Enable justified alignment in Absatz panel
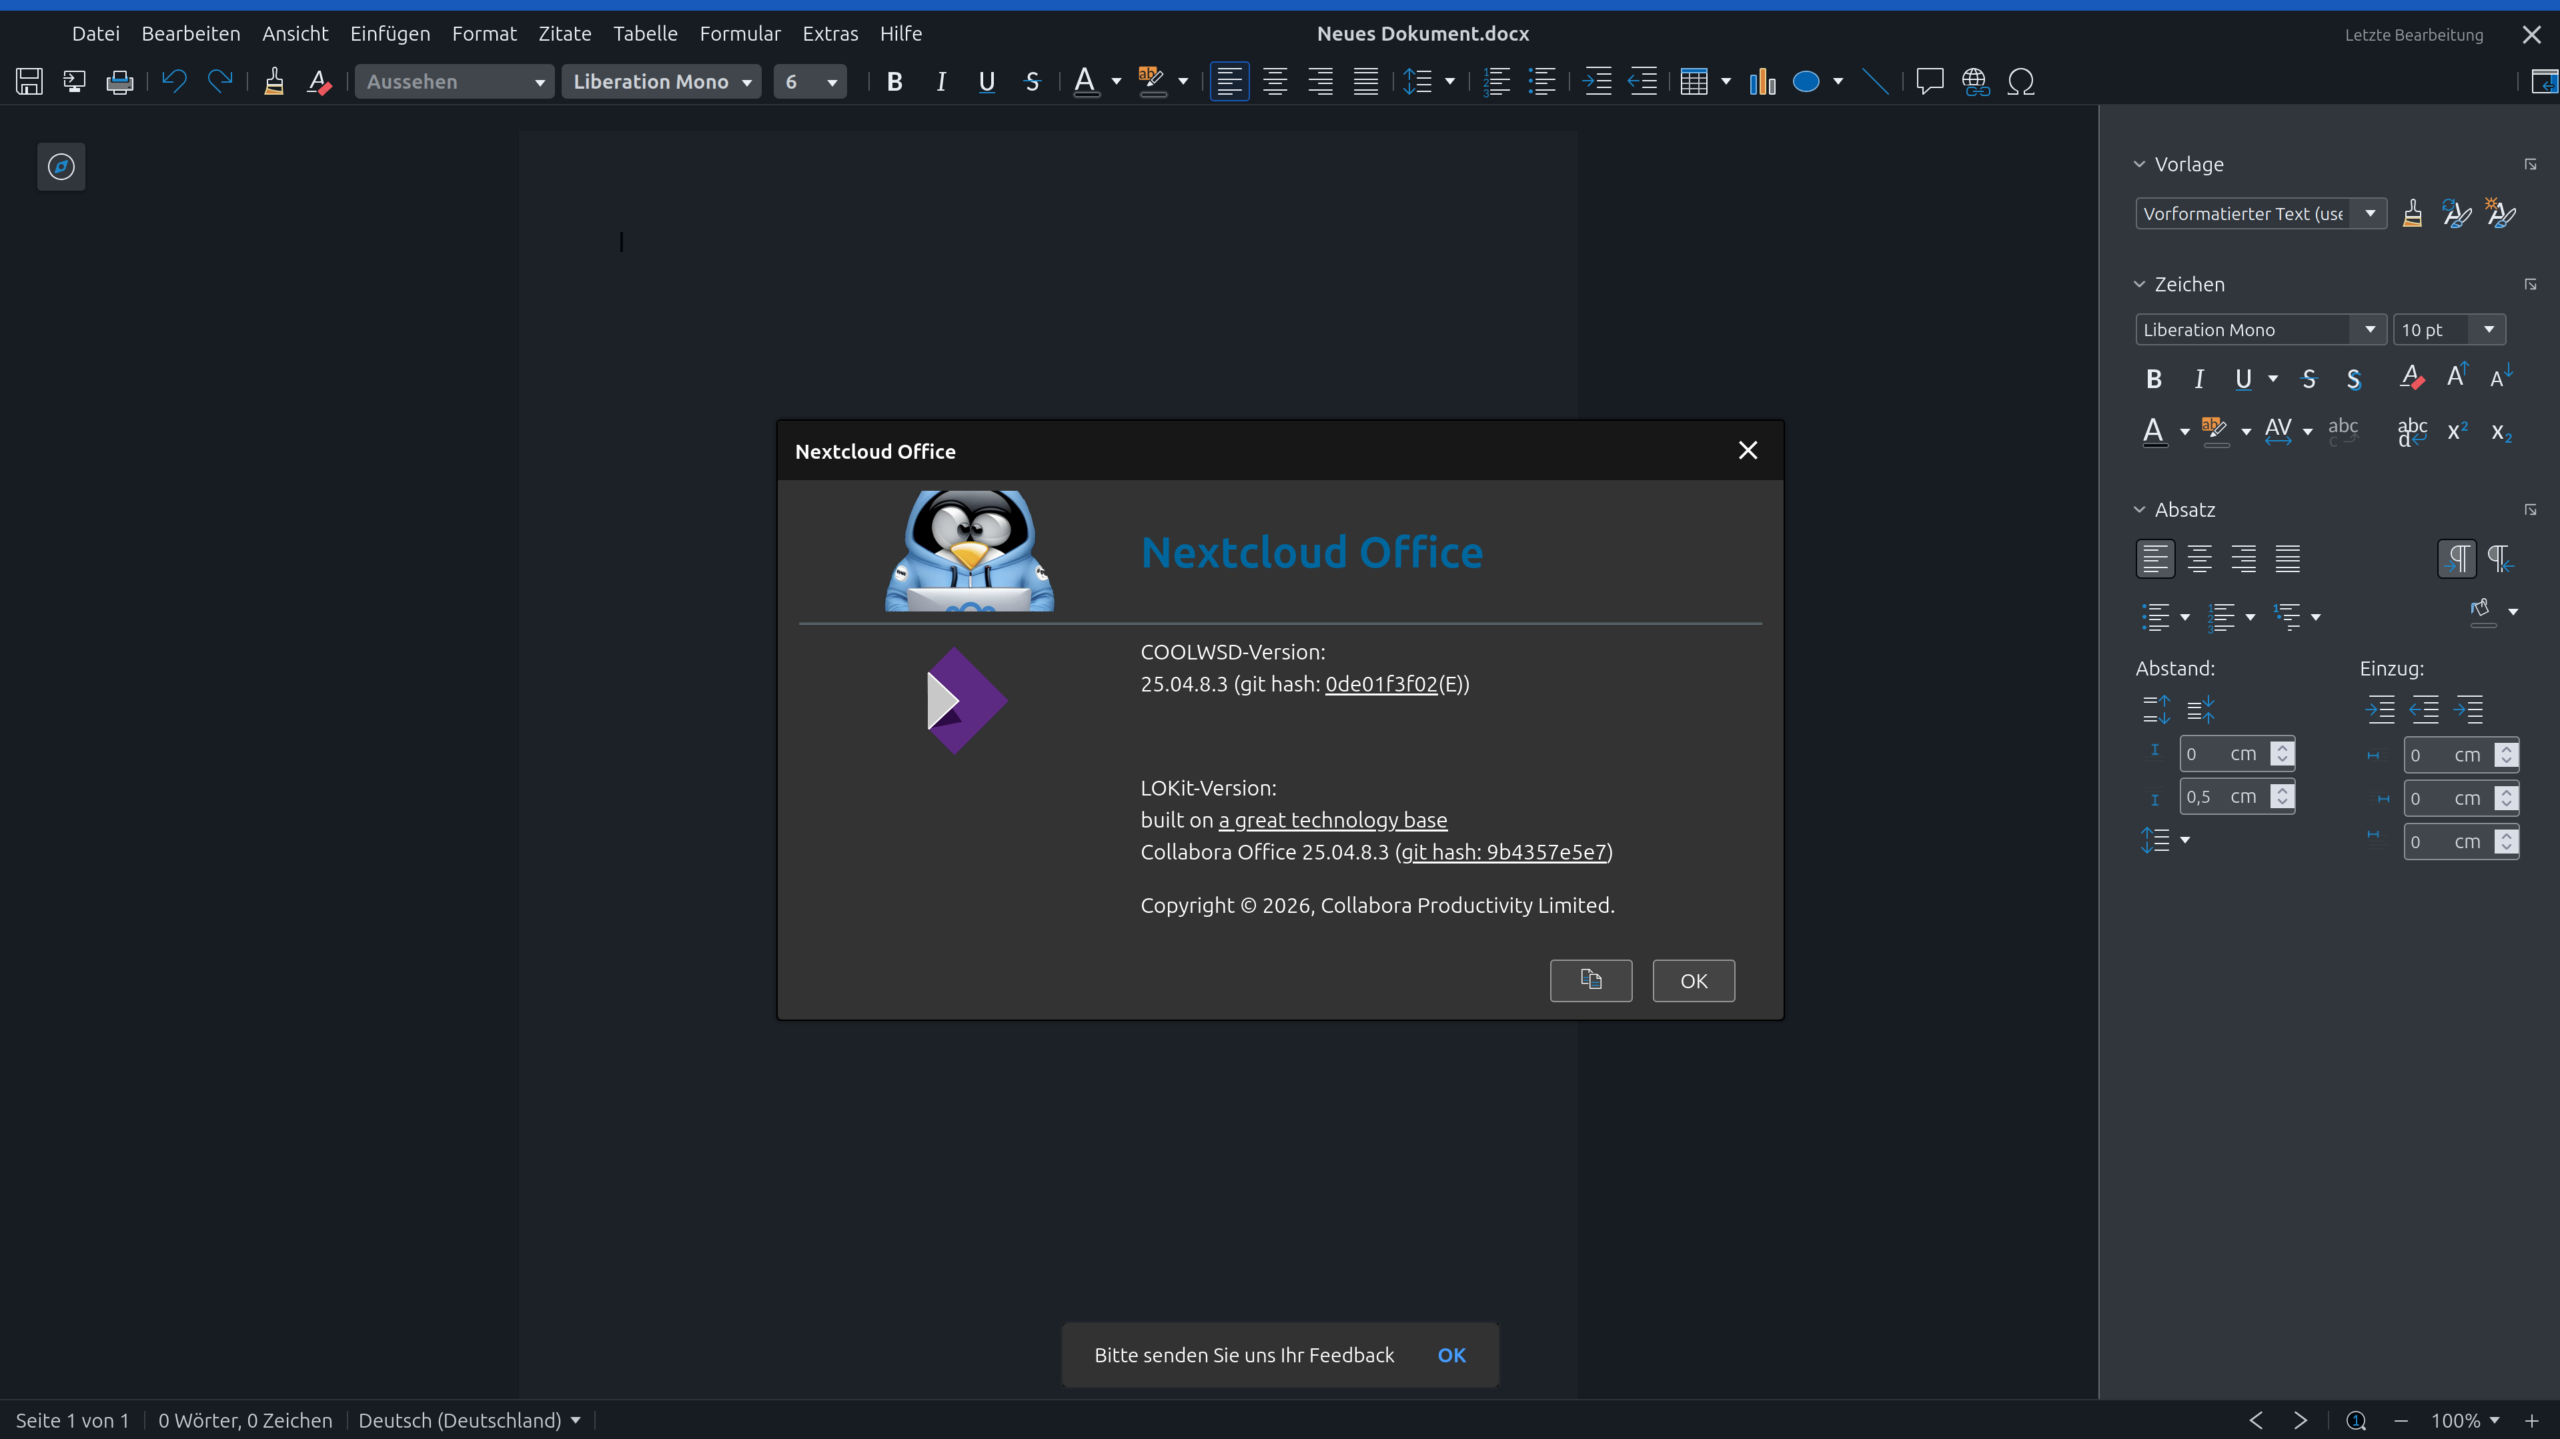The width and height of the screenshot is (2560, 1439). tap(2287, 559)
